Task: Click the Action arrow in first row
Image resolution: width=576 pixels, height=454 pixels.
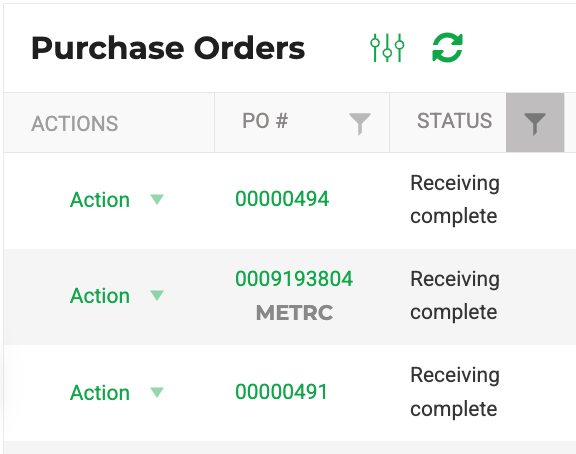Action: (157, 199)
